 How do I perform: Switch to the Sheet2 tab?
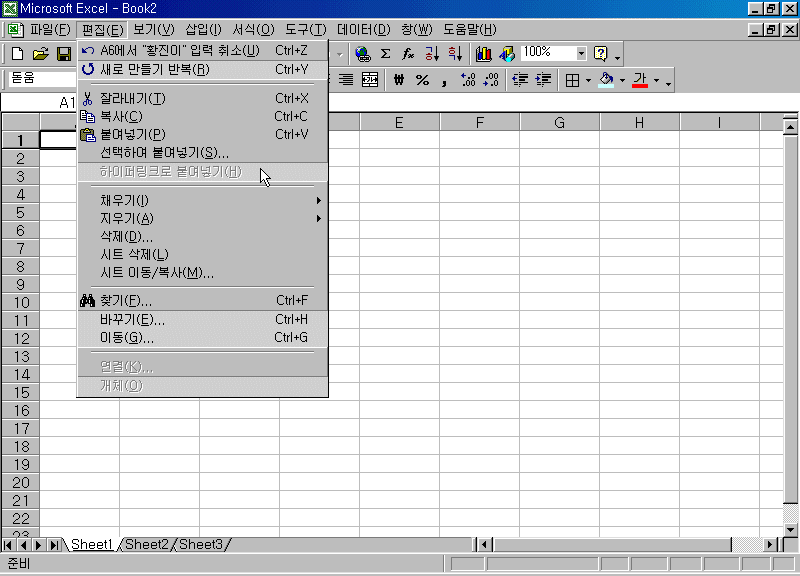click(x=146, y=544)
